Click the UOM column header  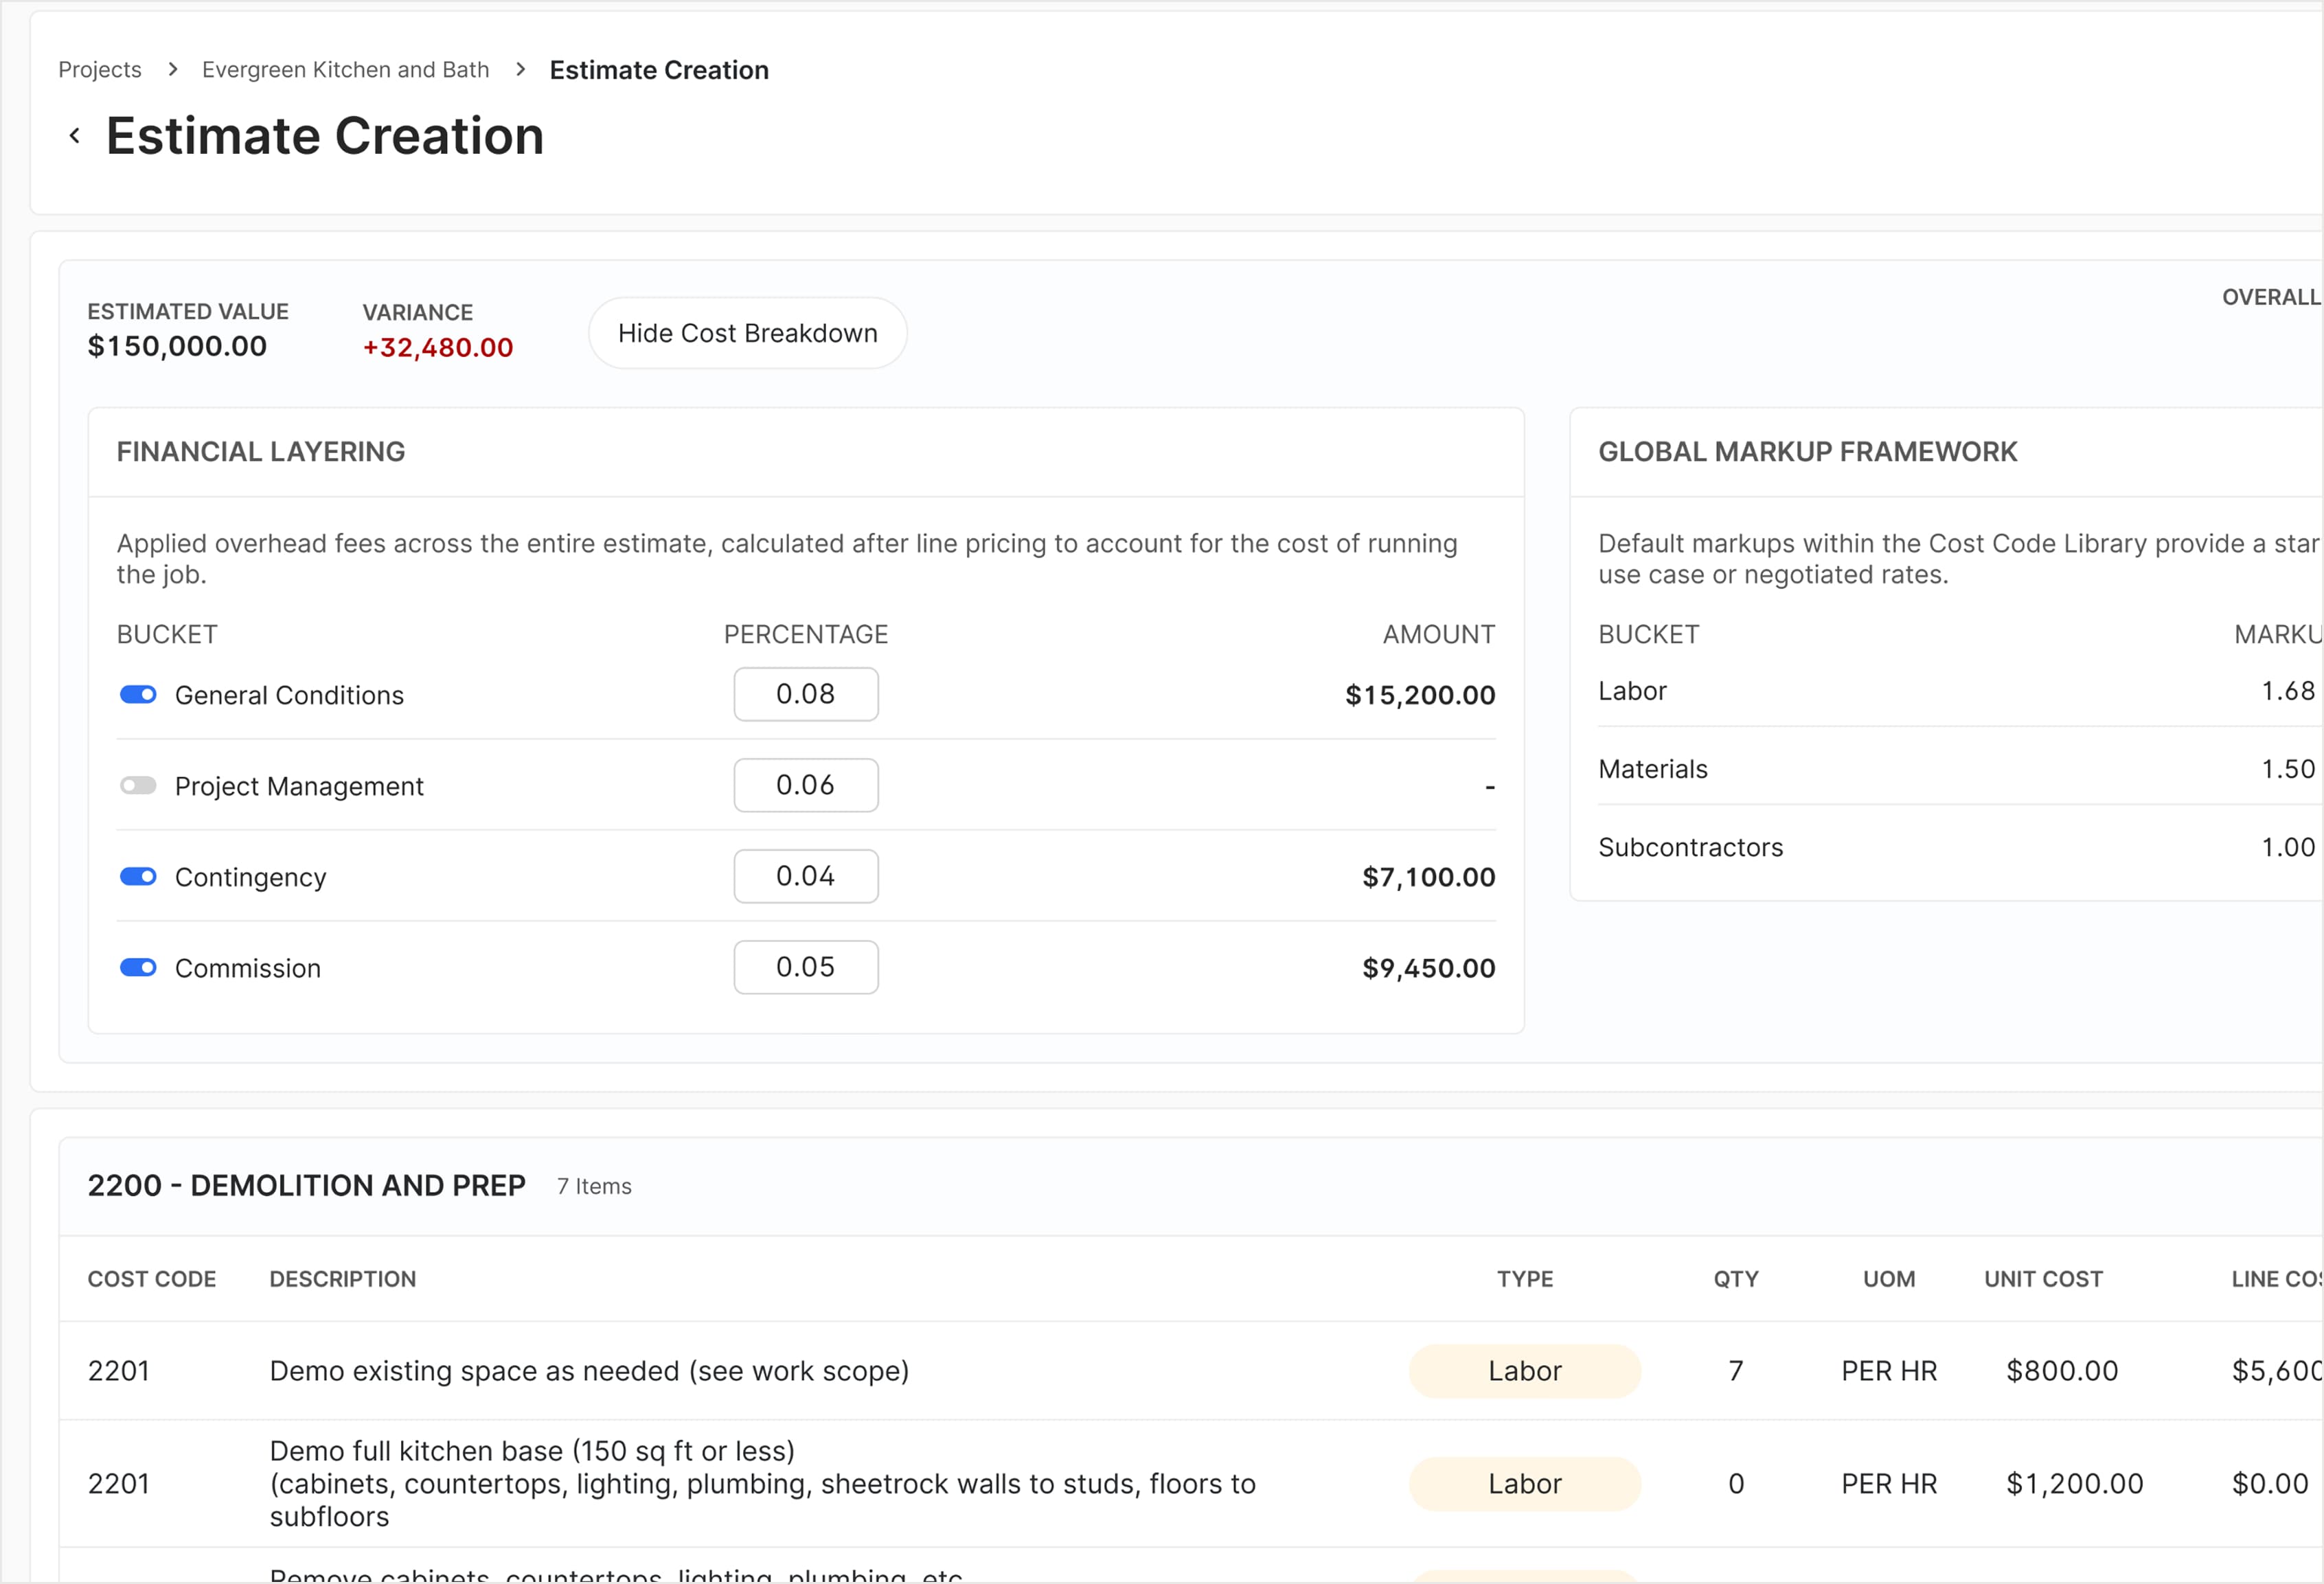click(x=1889, y=1279)
